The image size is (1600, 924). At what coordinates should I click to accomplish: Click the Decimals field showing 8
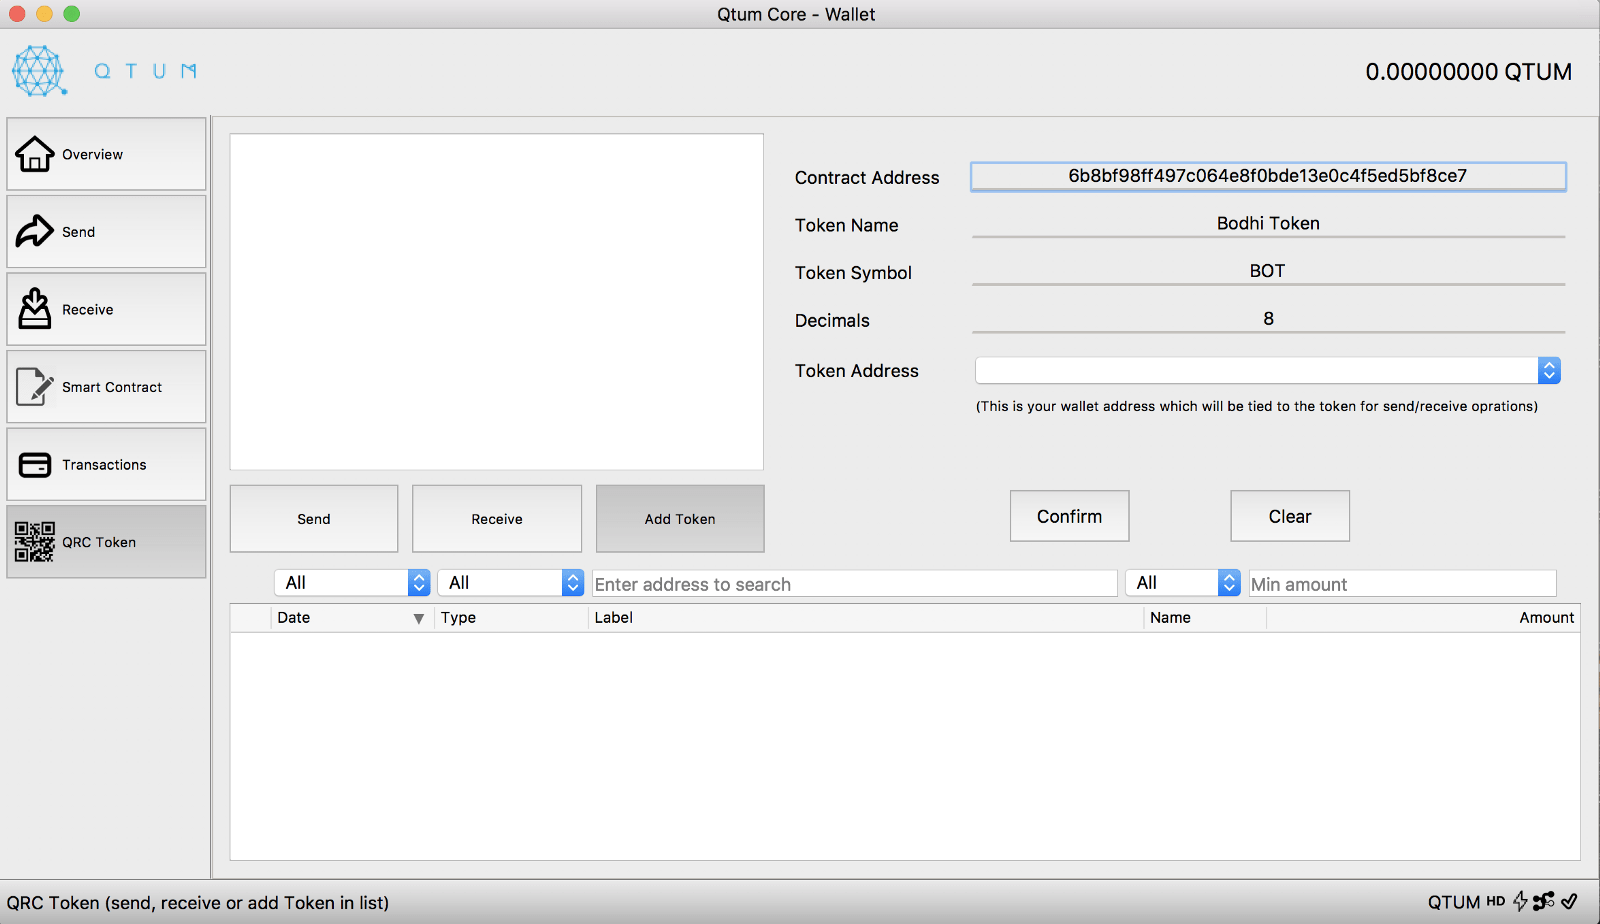click(x=1268, y=319)
